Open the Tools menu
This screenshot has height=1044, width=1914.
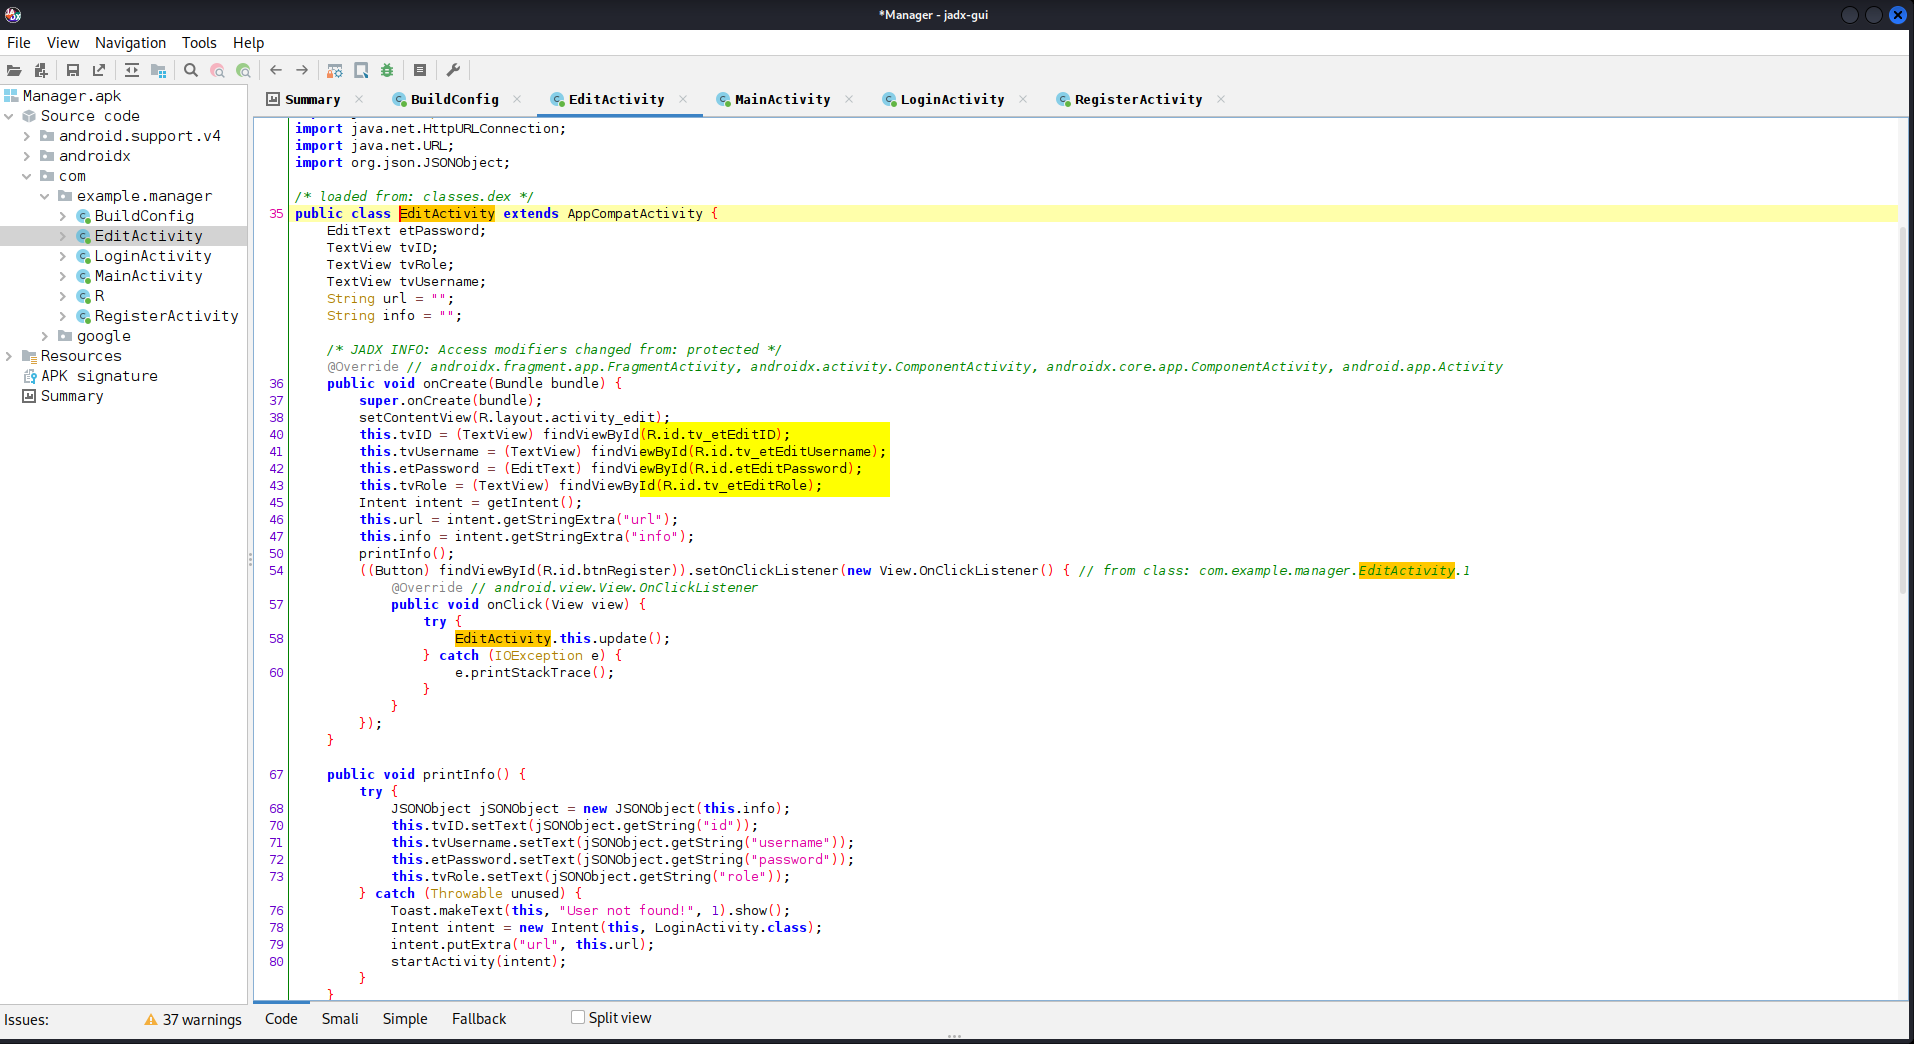pos(199,43)
